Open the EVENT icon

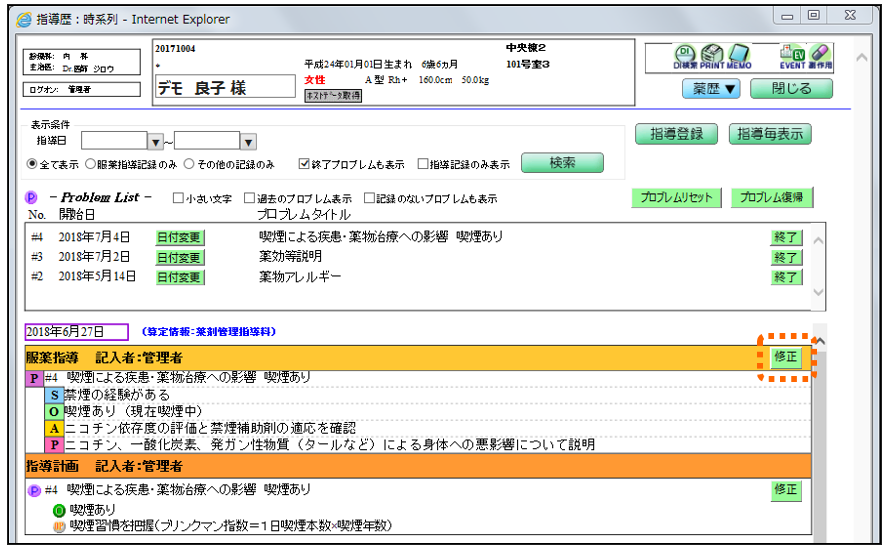[x=792, y=53]
